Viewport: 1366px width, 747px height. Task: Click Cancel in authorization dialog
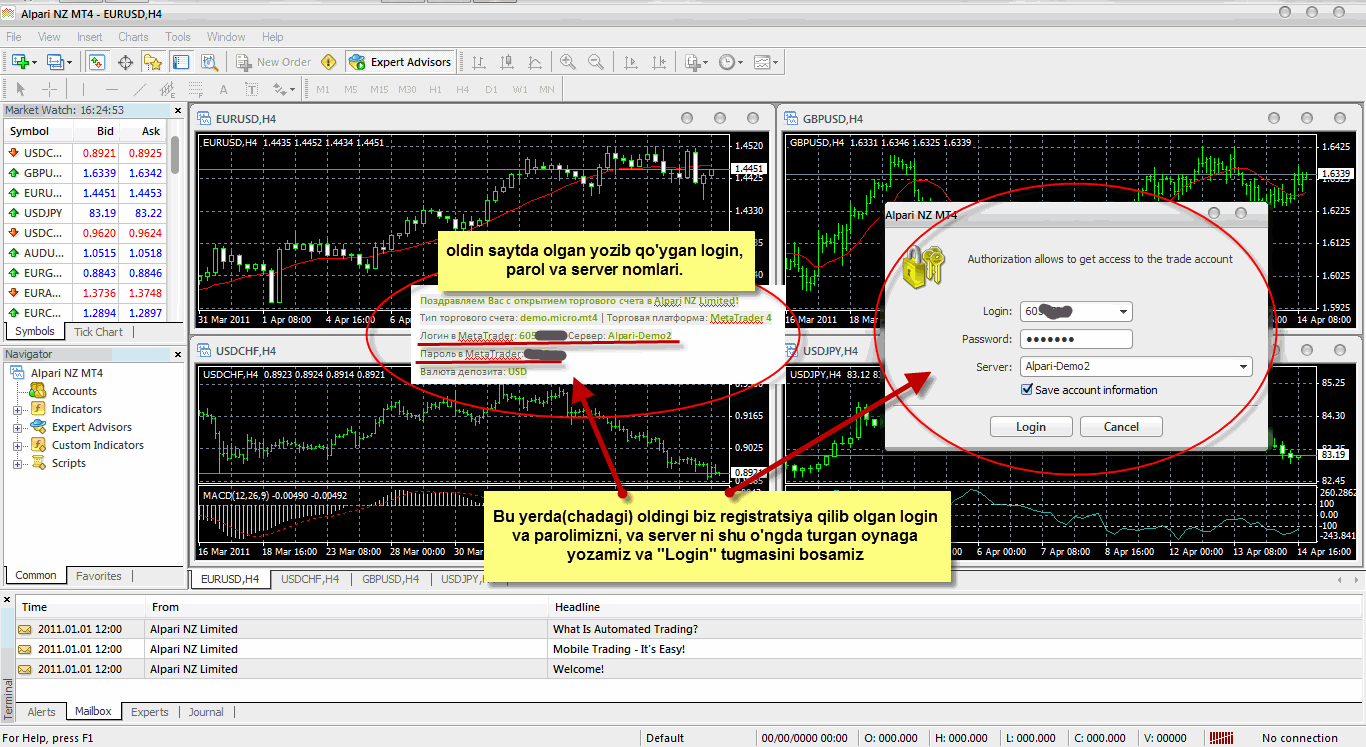[x=1121, y=427]
